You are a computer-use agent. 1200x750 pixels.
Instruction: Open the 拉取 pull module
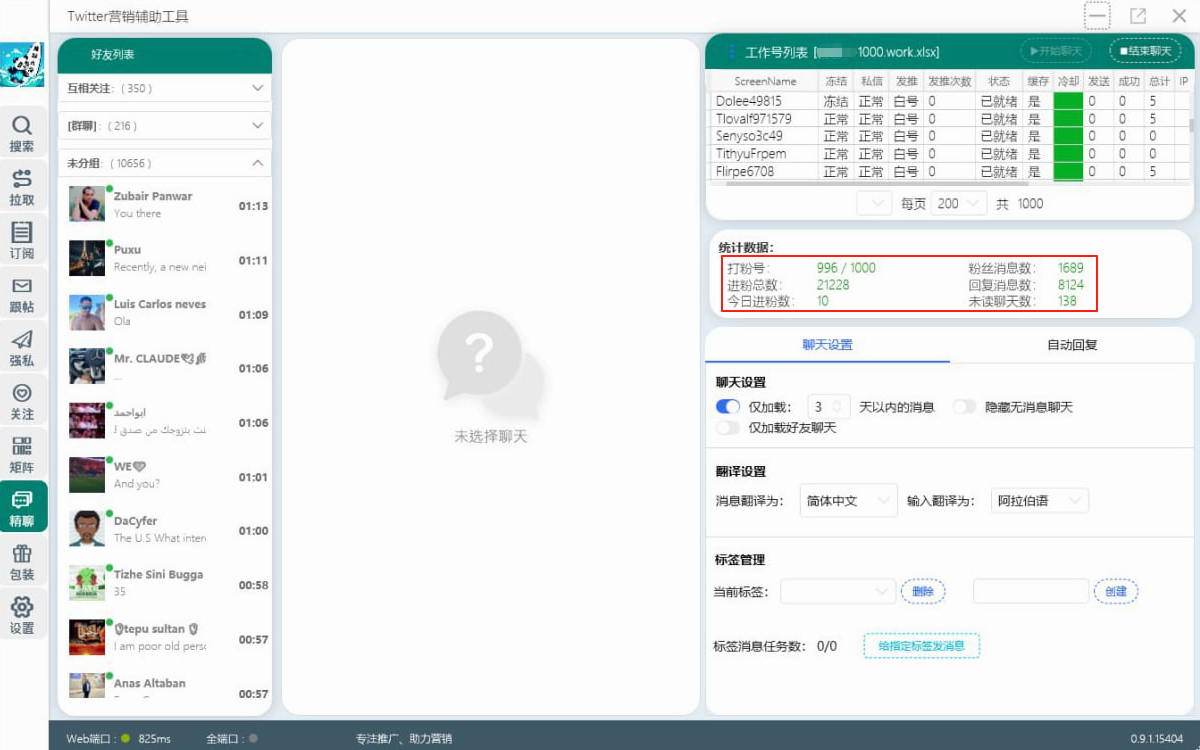click(22, 188)
